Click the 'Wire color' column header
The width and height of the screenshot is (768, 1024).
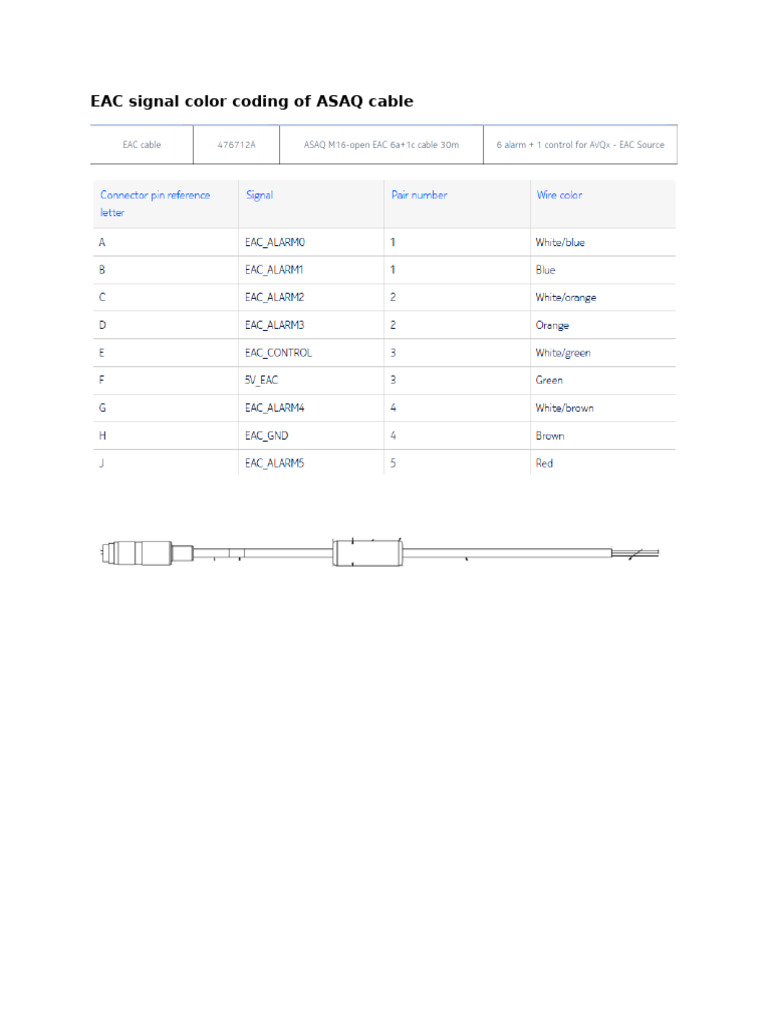(559, 195)
